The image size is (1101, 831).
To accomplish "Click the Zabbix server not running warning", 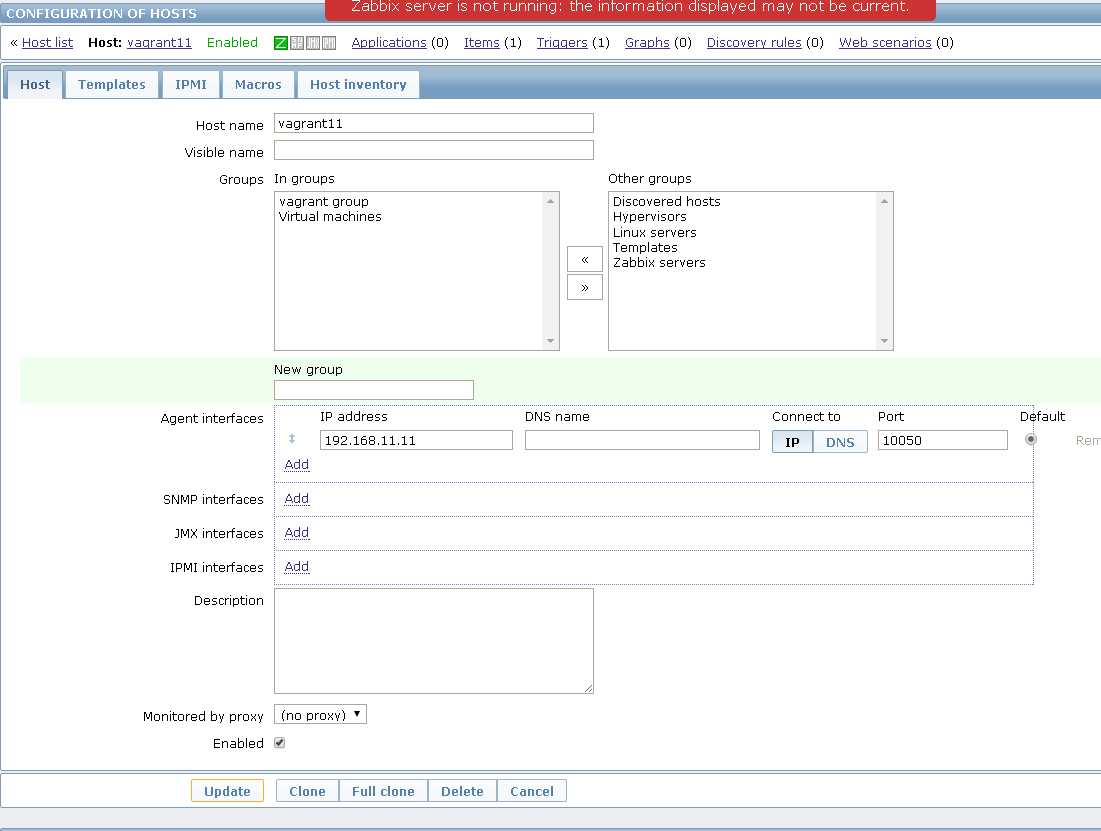I will [x=630, y=9].
